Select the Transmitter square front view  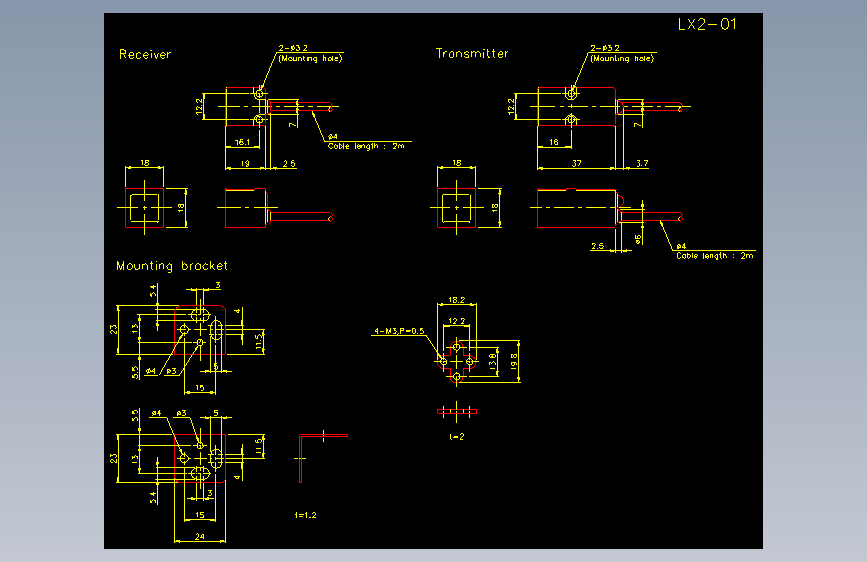click(456, 207)
